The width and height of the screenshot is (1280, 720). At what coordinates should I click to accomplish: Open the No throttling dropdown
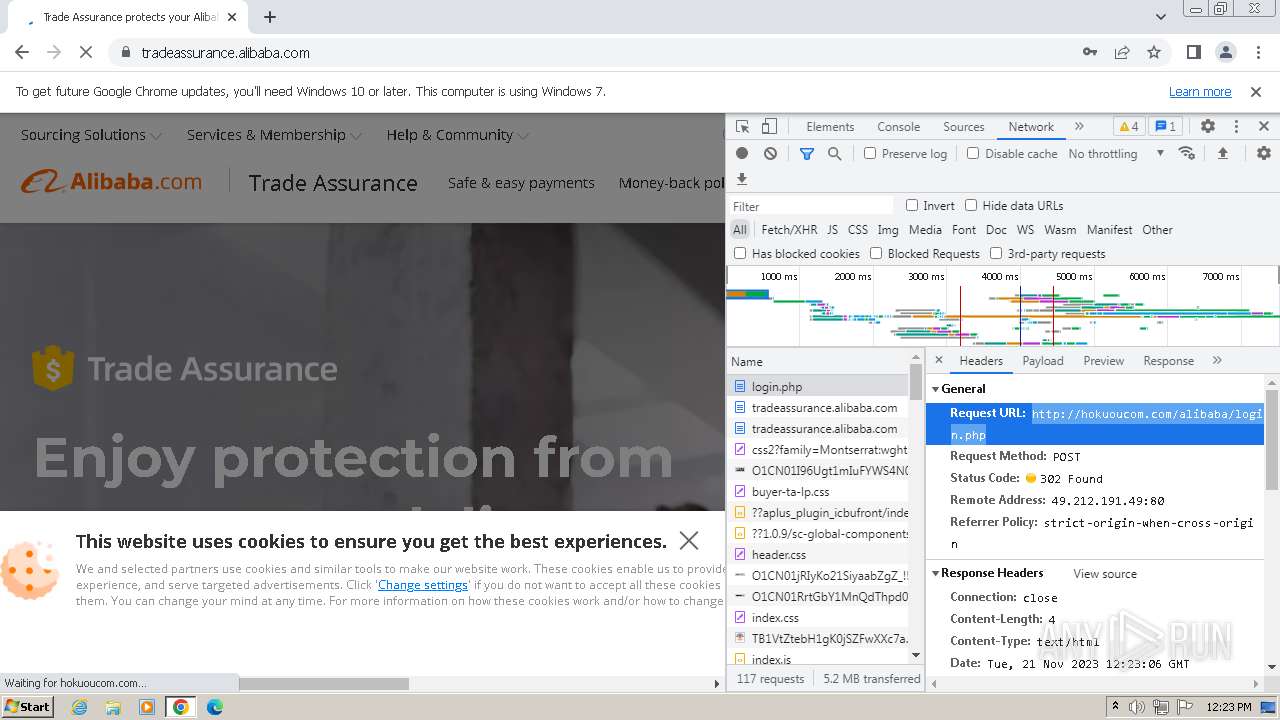[x=1115, y=154]
